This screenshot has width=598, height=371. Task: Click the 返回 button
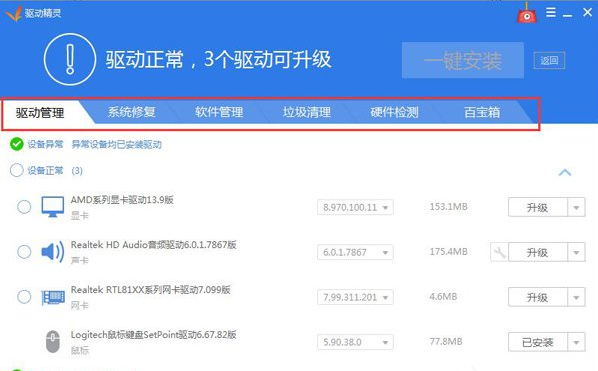click(549, 60)
